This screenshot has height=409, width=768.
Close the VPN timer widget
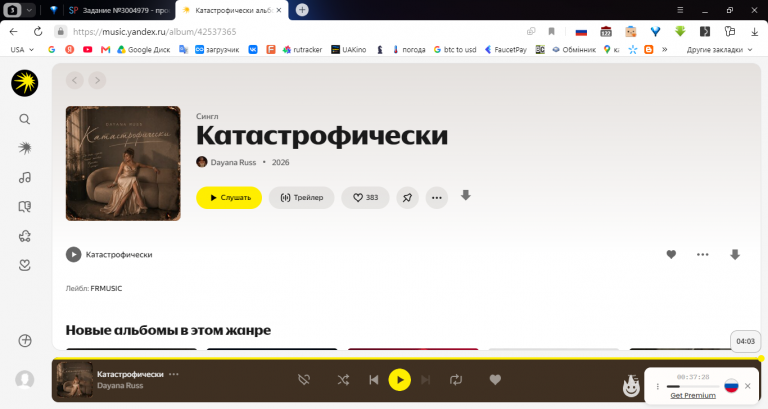[748, 386]
